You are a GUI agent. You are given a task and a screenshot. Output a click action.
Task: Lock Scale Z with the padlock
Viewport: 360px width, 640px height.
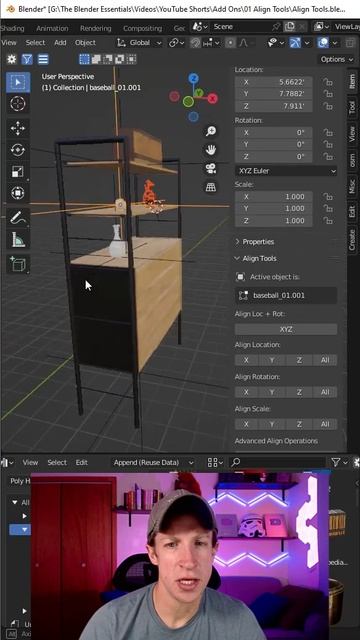pos(327,221)
